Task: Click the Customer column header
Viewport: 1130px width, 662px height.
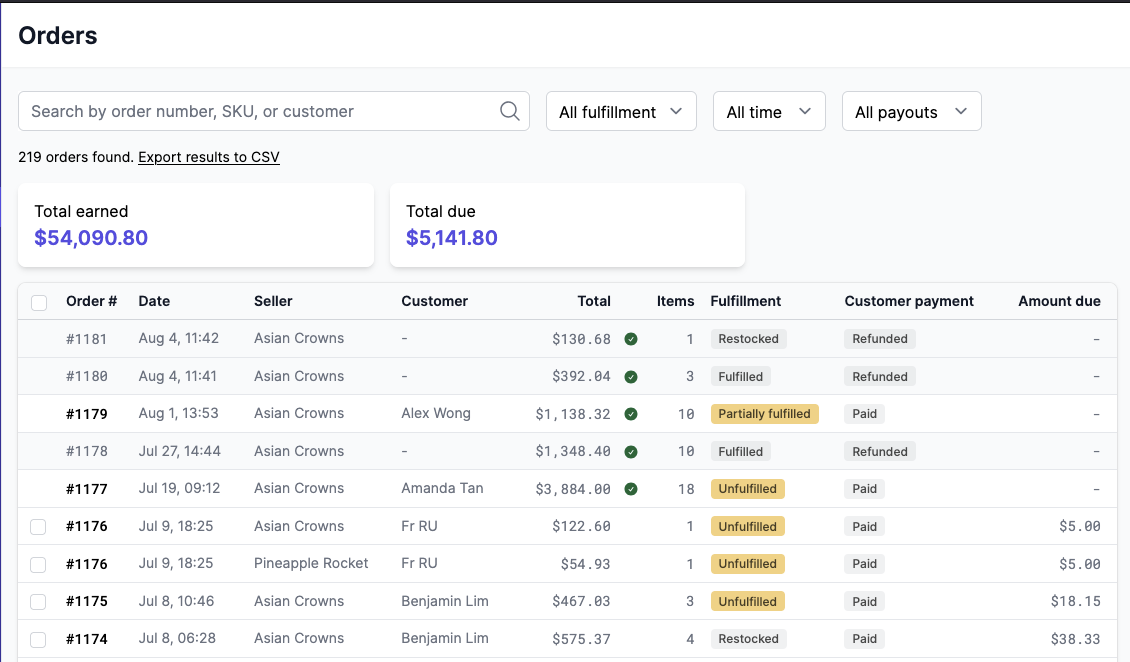Action: (434, 301)
